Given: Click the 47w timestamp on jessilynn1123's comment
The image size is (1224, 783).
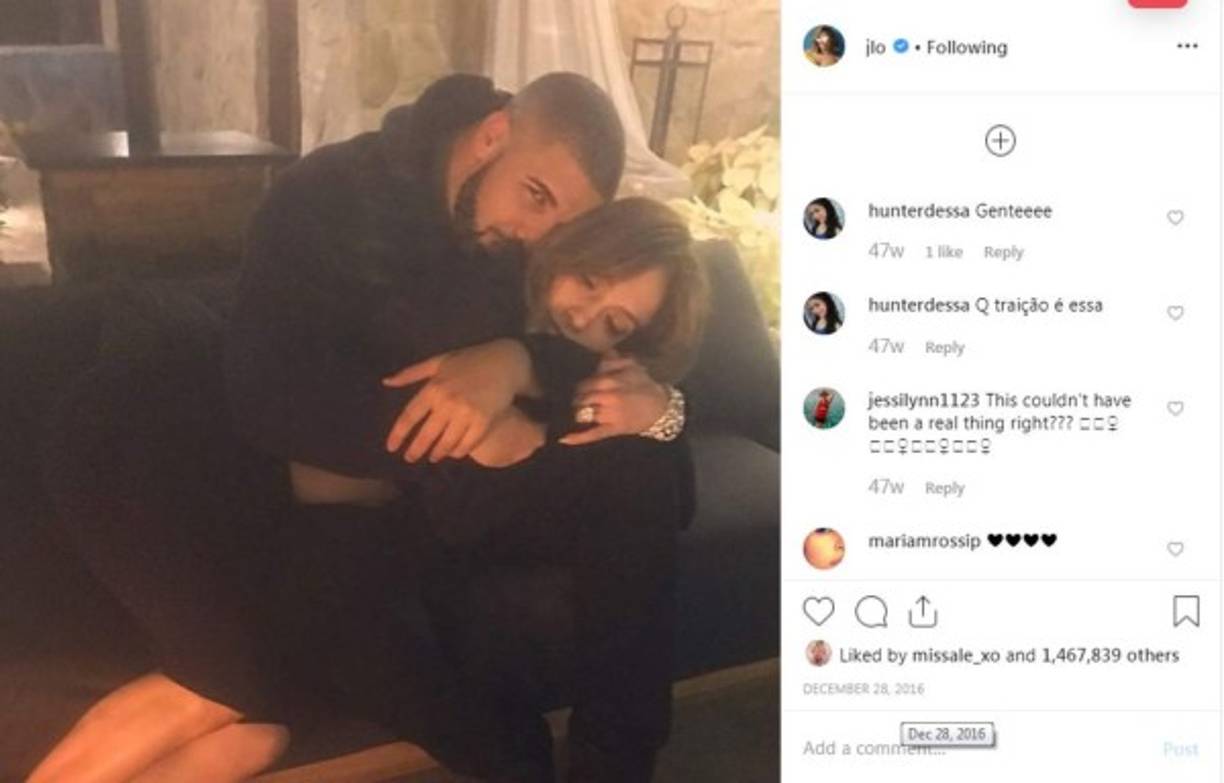Looking at the screenshot, I should pos(887,488).
